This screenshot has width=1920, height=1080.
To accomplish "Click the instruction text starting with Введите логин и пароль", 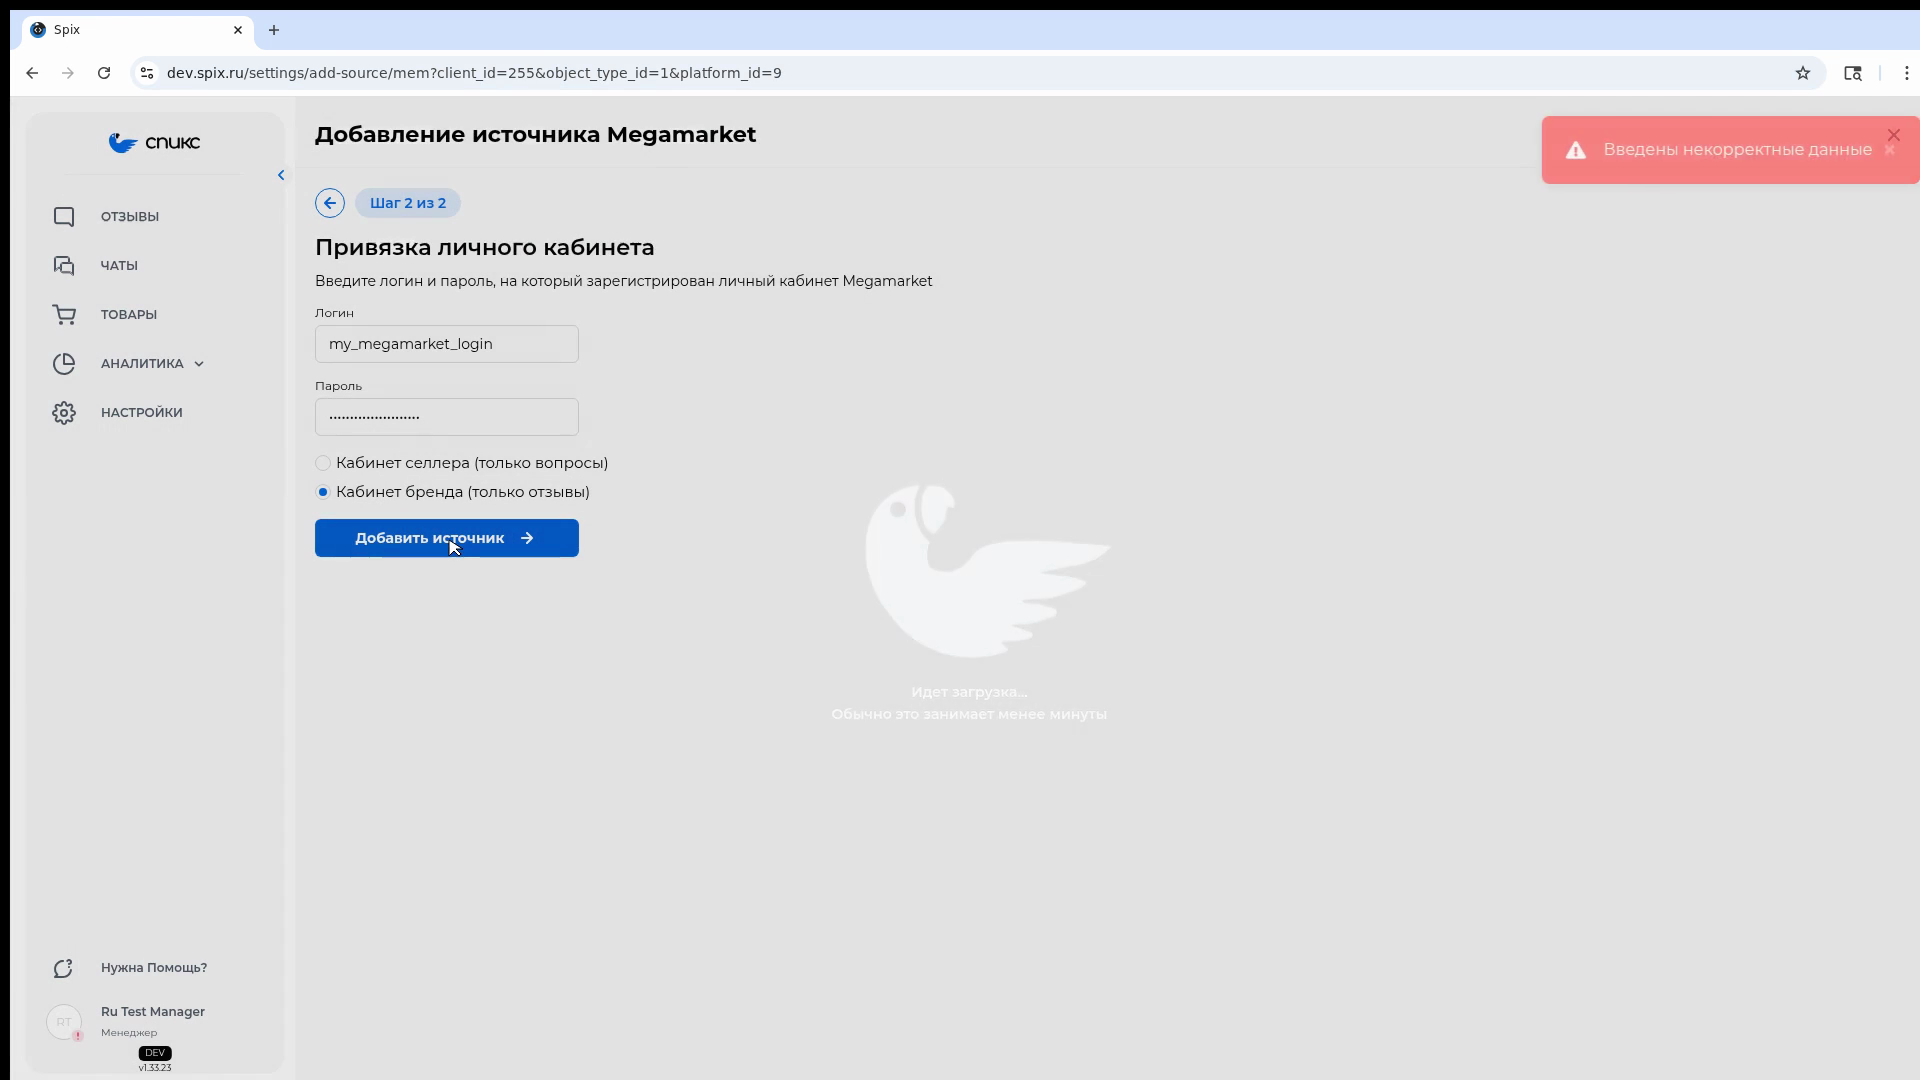I will (624, 282).
